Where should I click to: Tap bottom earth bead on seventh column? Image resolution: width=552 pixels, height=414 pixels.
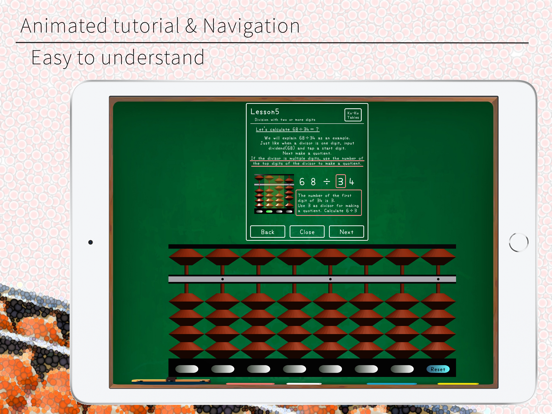(x=402, y=350)
